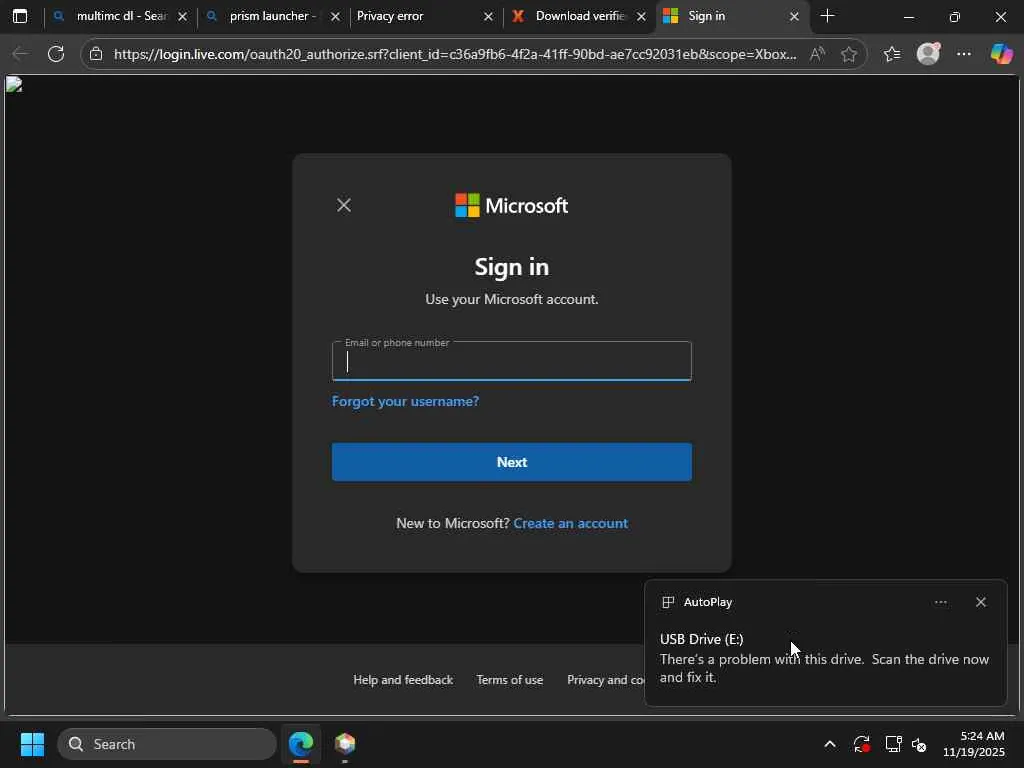The image size is (1024, 768).
Task: Click the Next button
Action: 512,462
